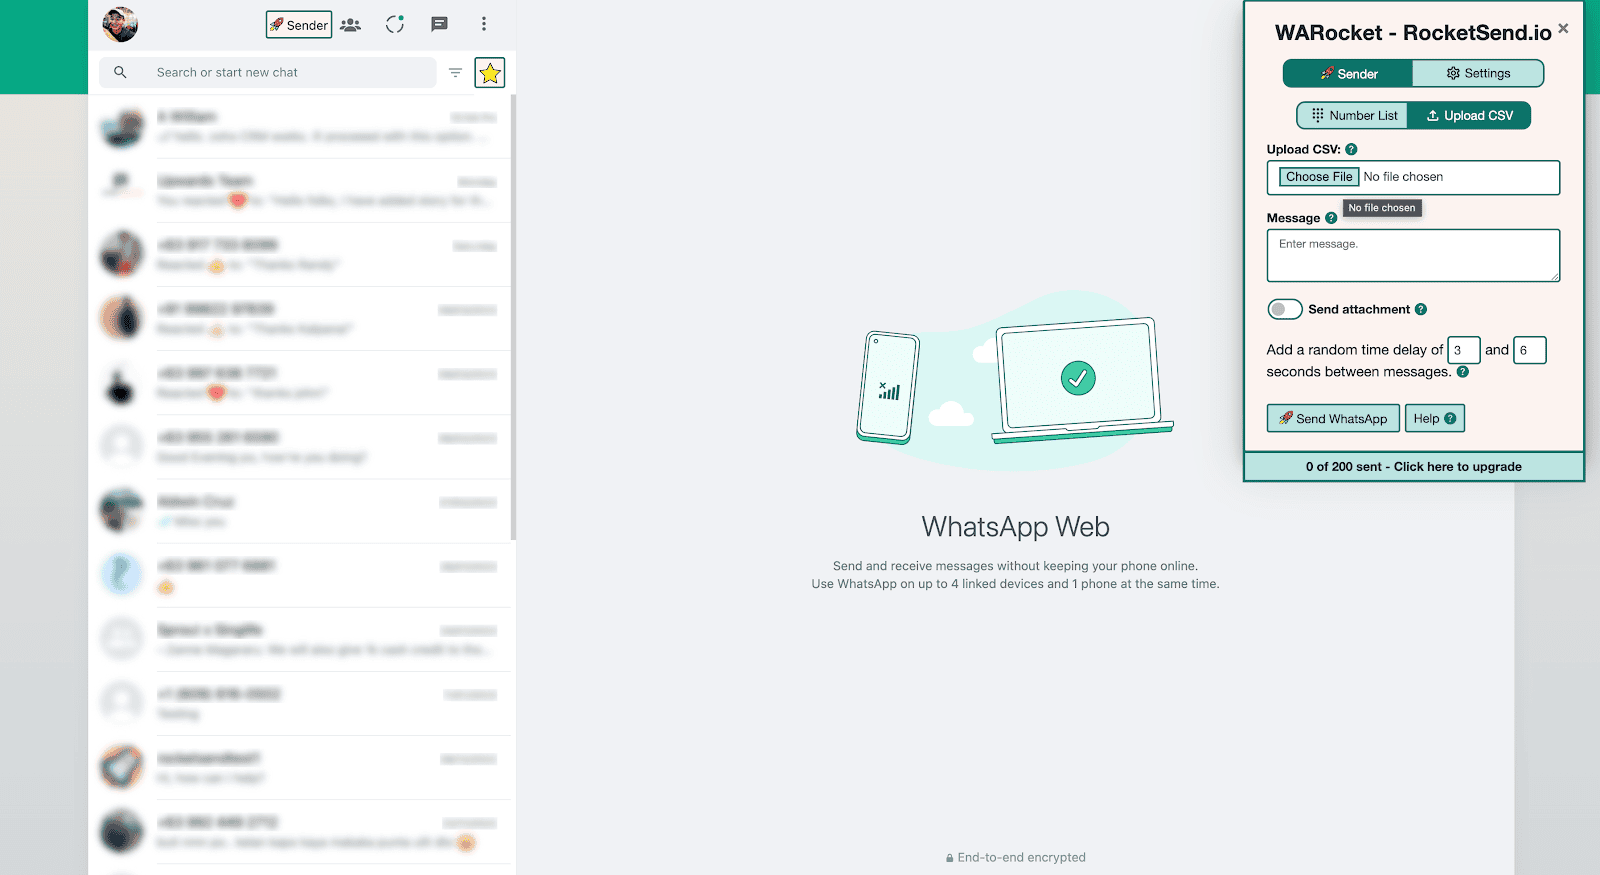1600x875 pixels.
Task: Open the help icon beside Send attachment
Action: coord(1421,309)
